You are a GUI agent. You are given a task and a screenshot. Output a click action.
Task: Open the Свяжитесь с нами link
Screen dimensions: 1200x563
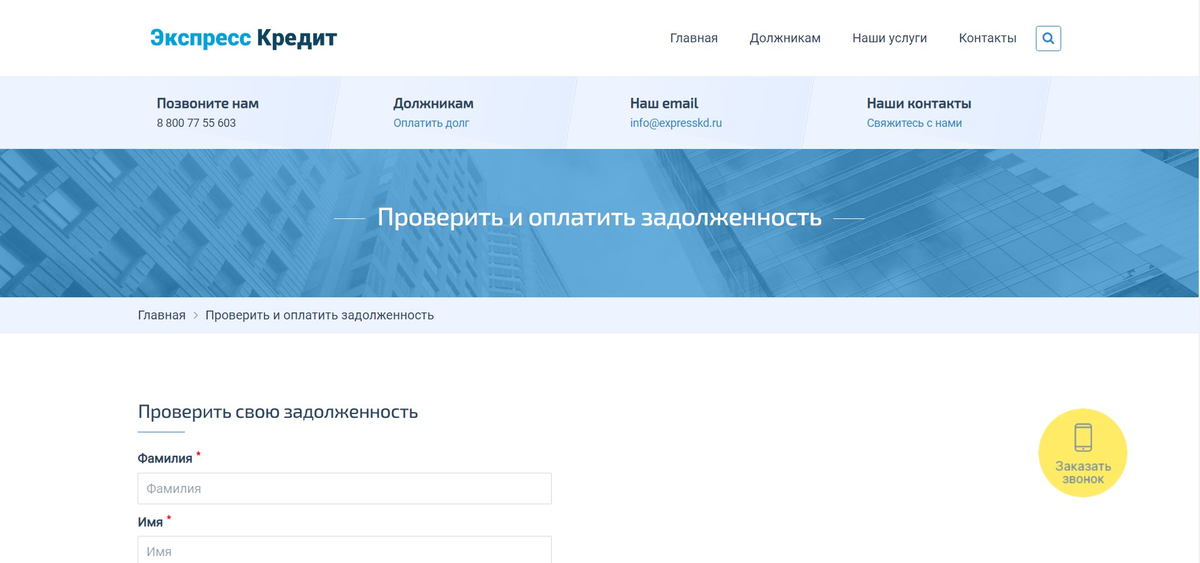coord(914,123)
